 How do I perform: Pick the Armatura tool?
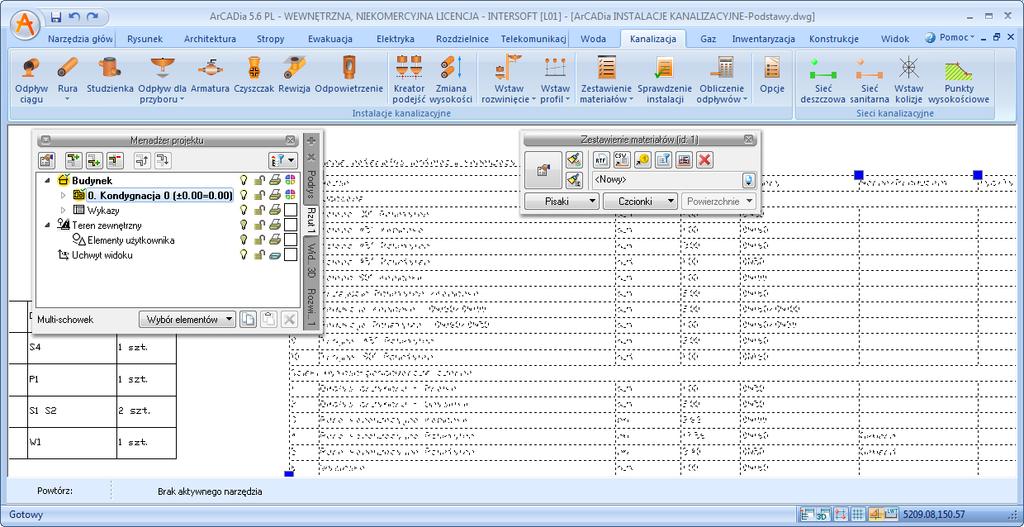pos(210,75)
